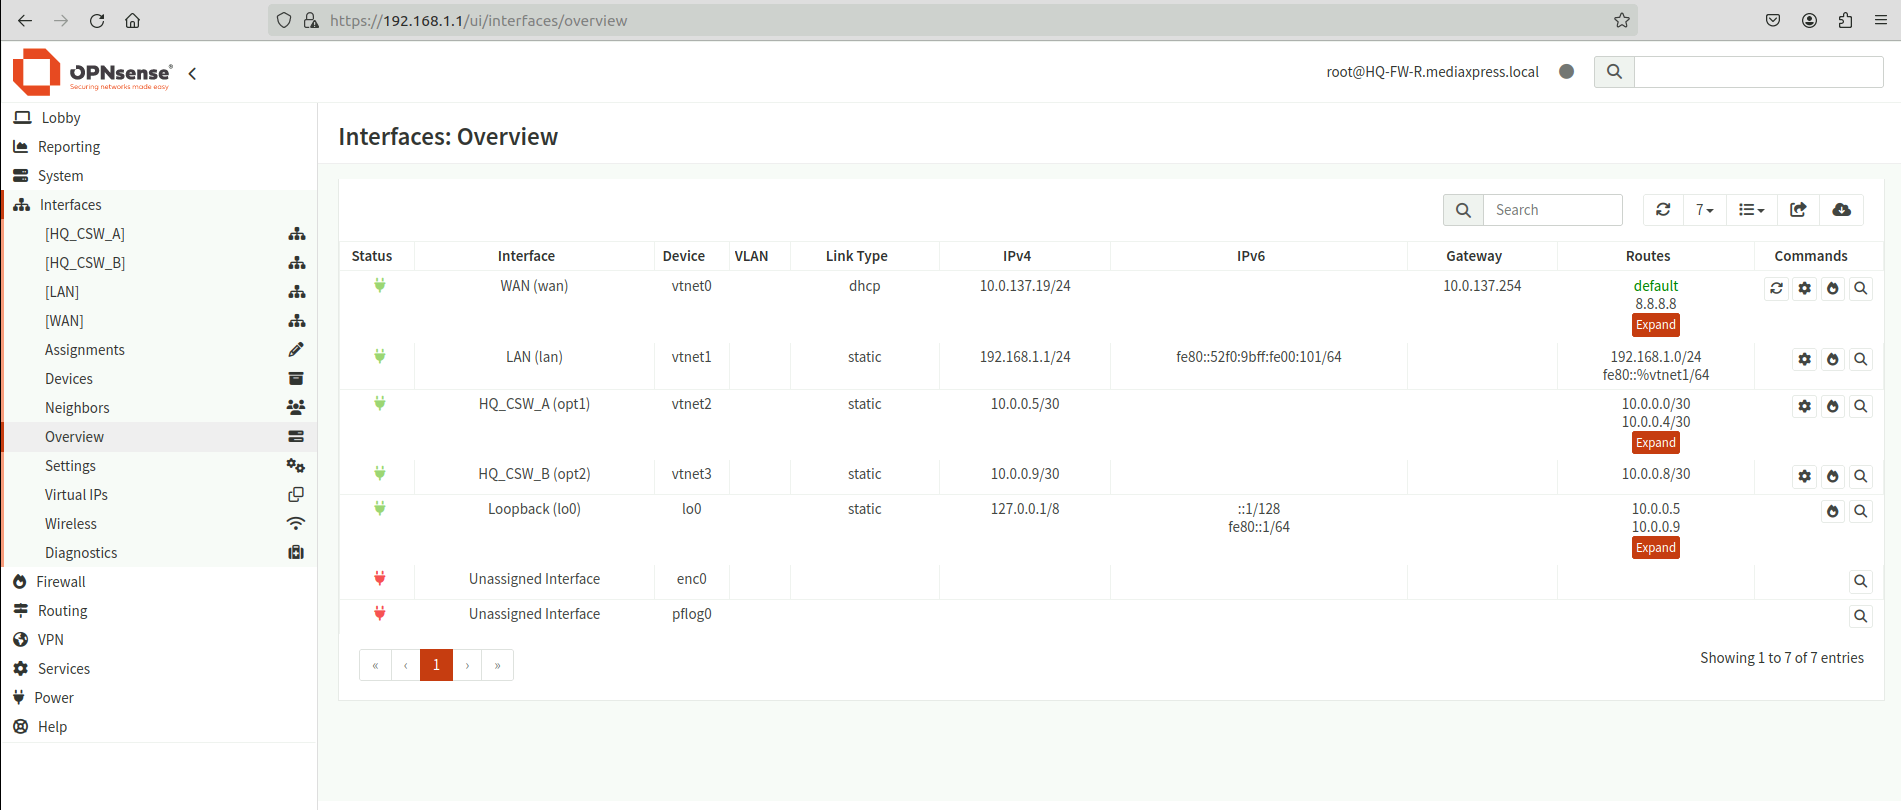
Task: Collapse the sidebar with the chevron
Action: click(x=192, y=73)
